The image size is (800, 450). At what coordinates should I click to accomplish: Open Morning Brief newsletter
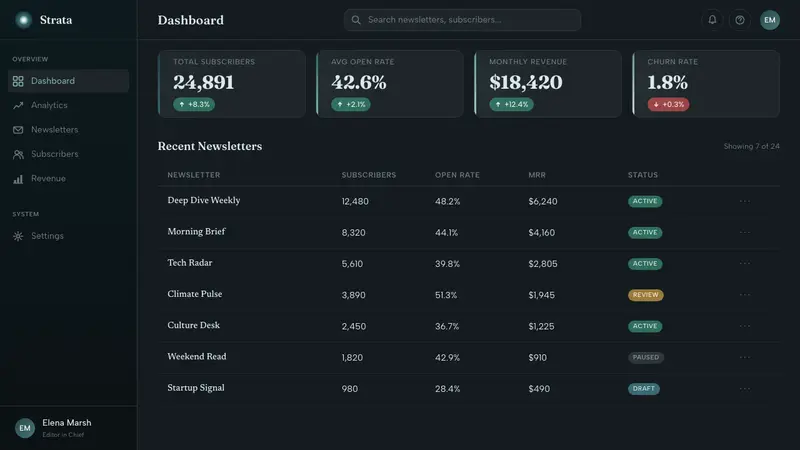(x=196, y=232)
